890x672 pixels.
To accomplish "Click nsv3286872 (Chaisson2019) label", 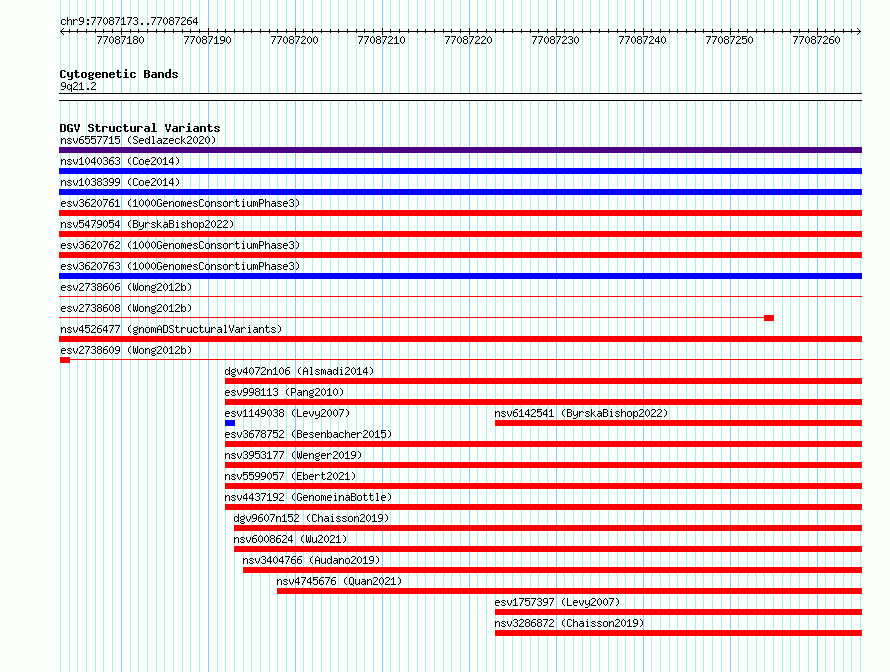I will 569,623.
